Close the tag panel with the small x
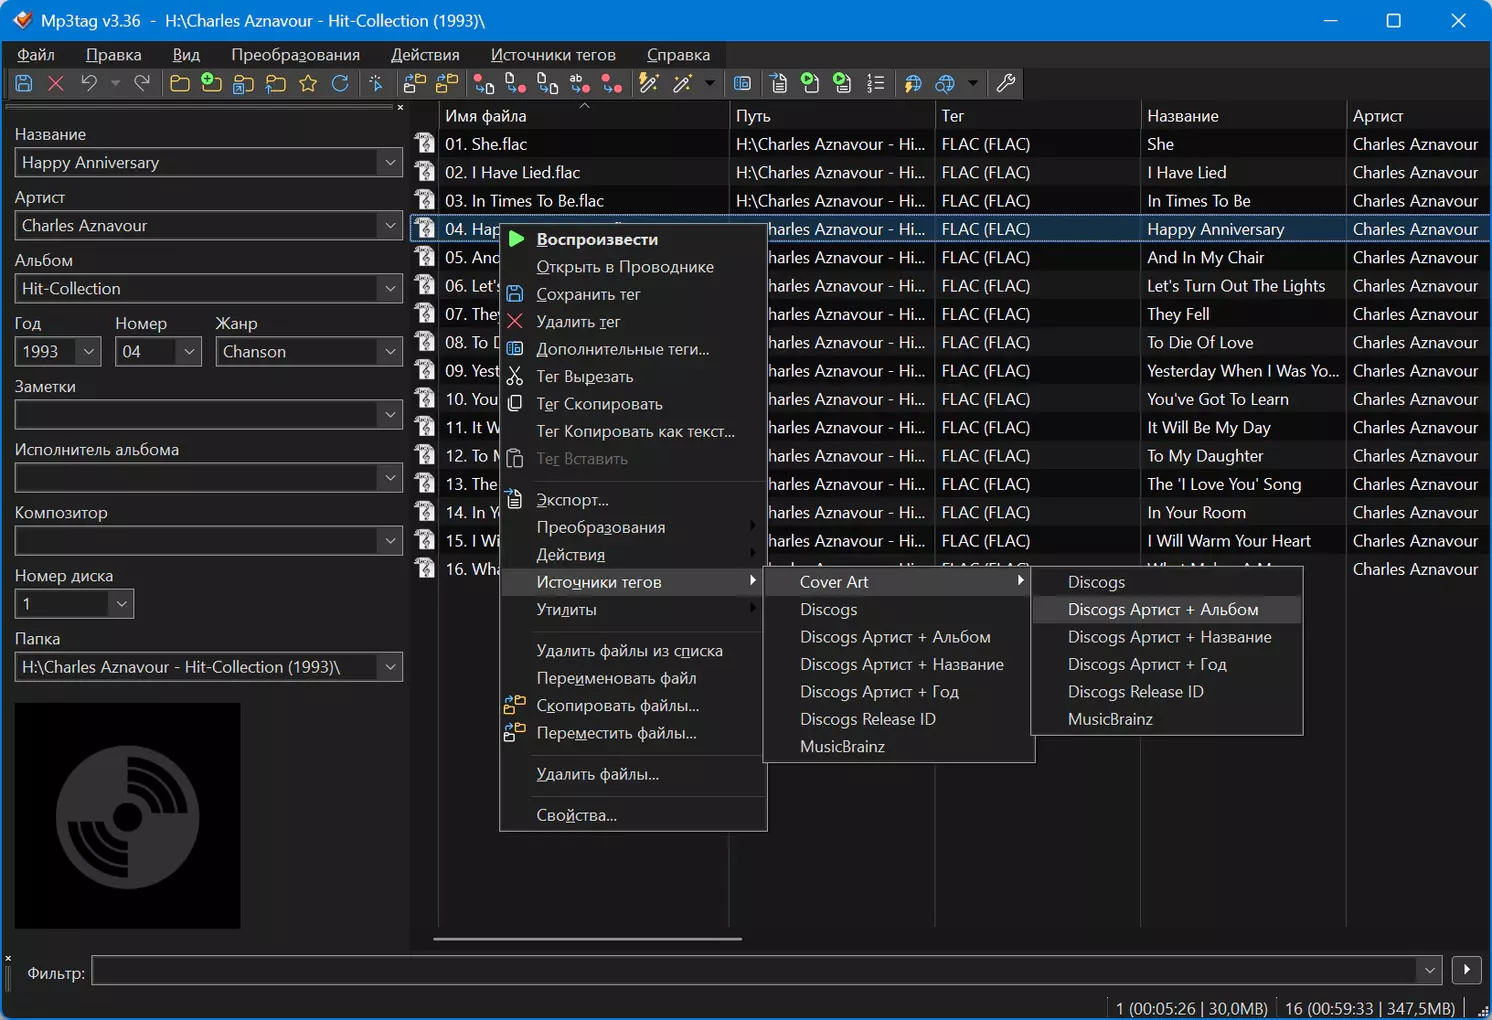 (400, 107)
